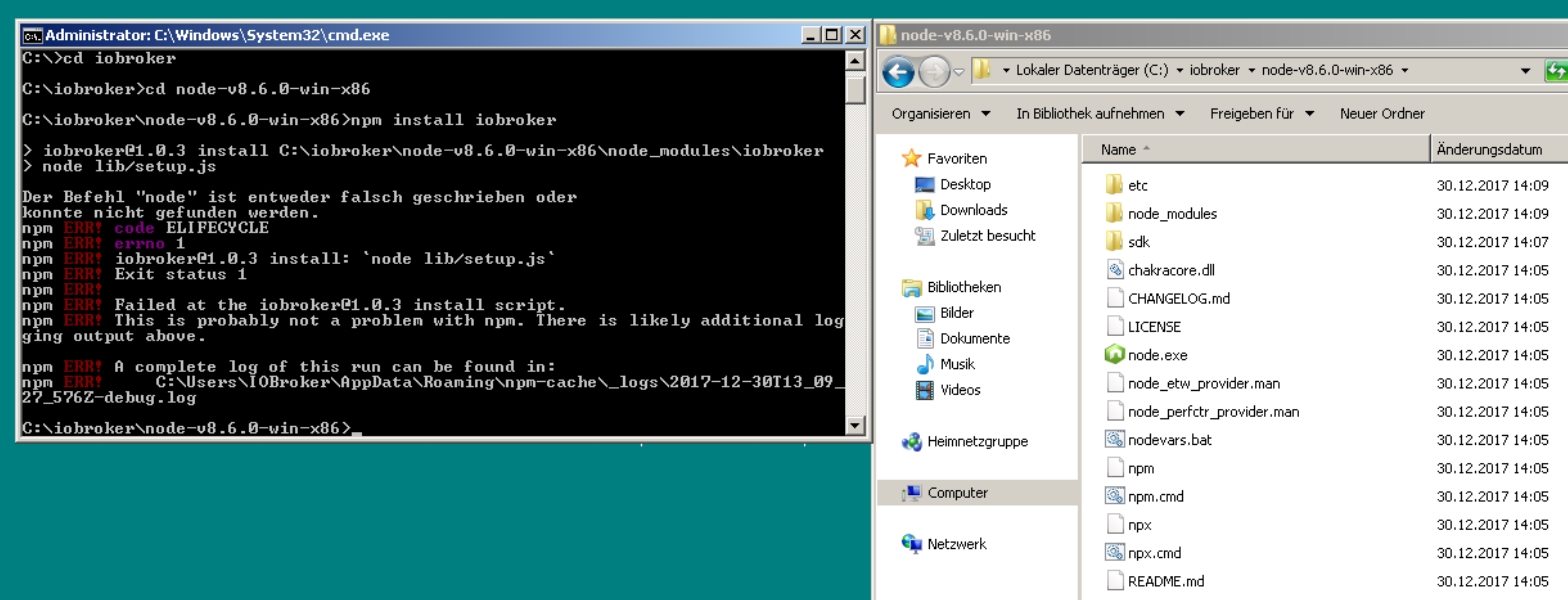This screenshot has height=600, width=1568.
Task: Select the node_etw_provider.man file
Action: (1203, 383)
